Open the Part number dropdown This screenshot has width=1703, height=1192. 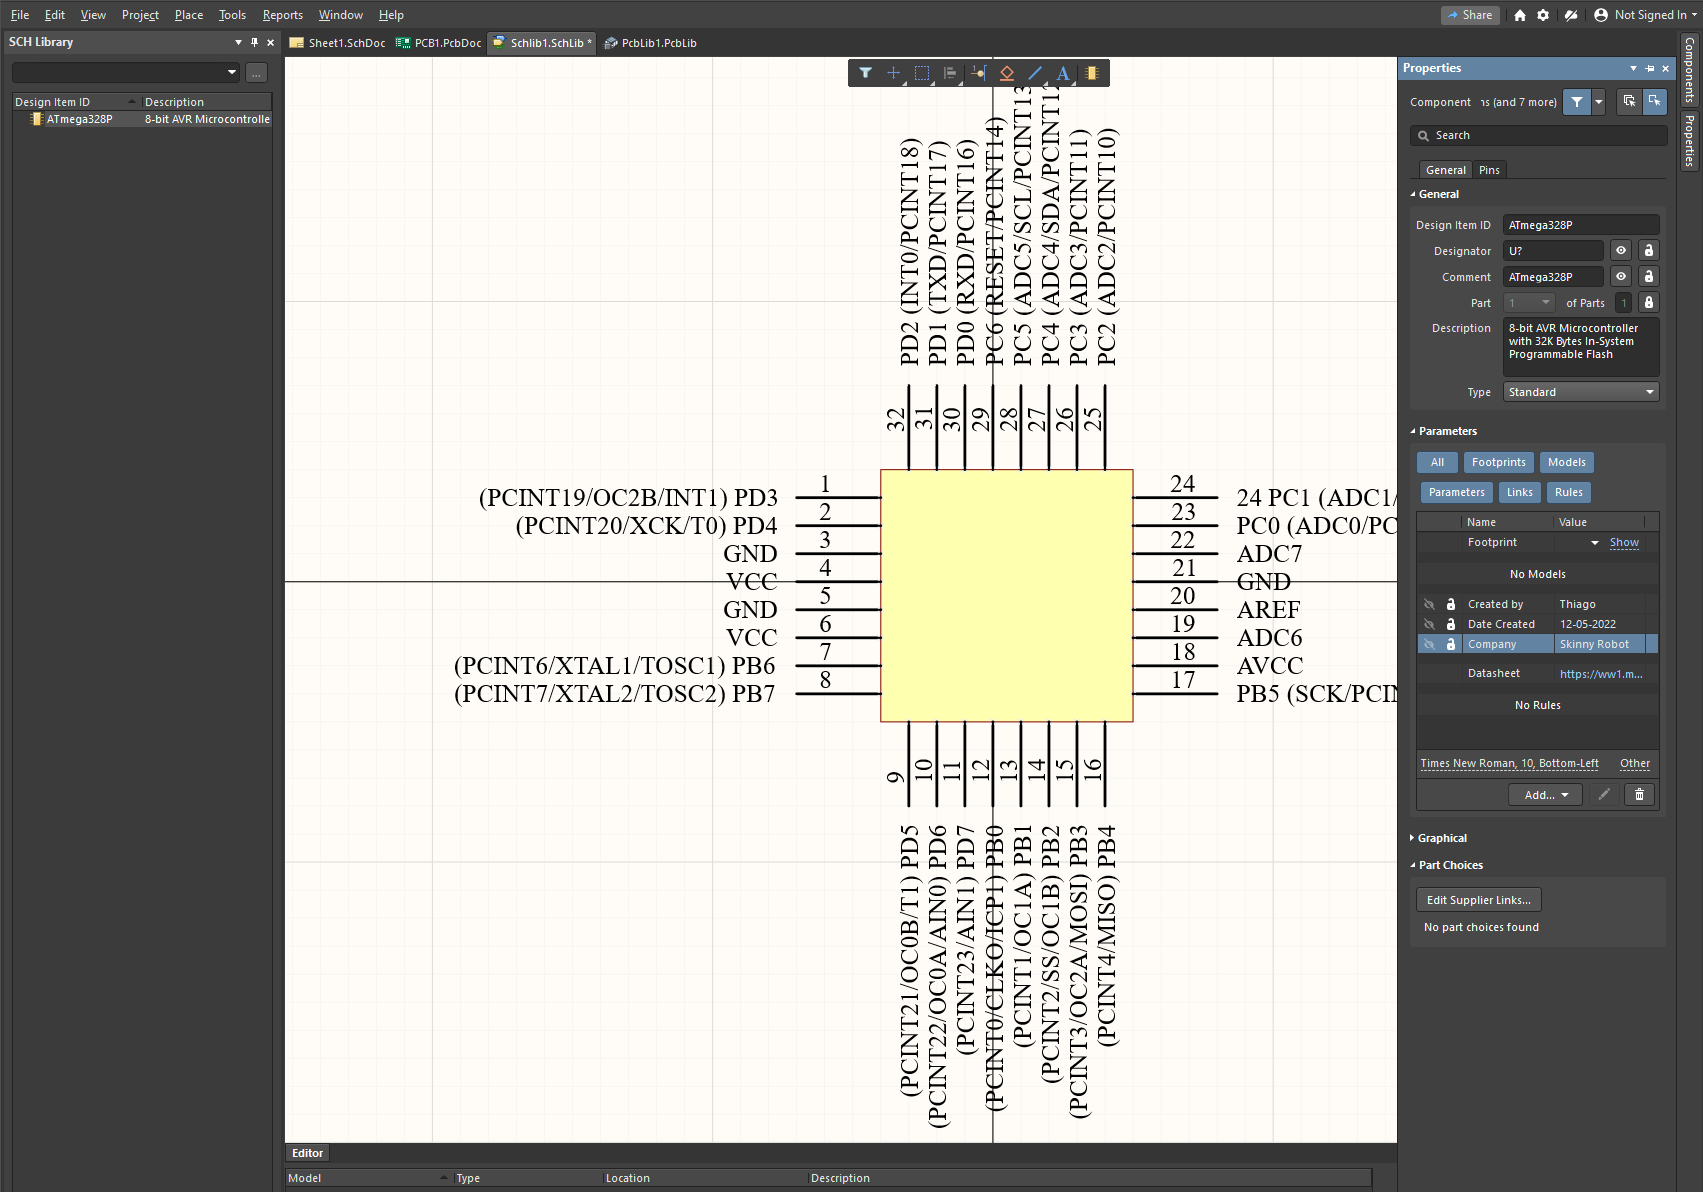tap(1529, 303)
